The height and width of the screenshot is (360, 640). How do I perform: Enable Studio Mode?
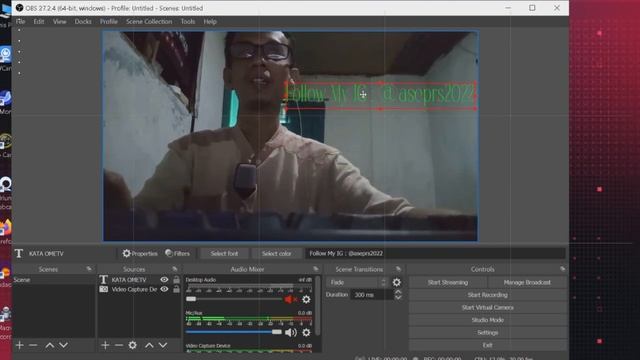[487, 320]
